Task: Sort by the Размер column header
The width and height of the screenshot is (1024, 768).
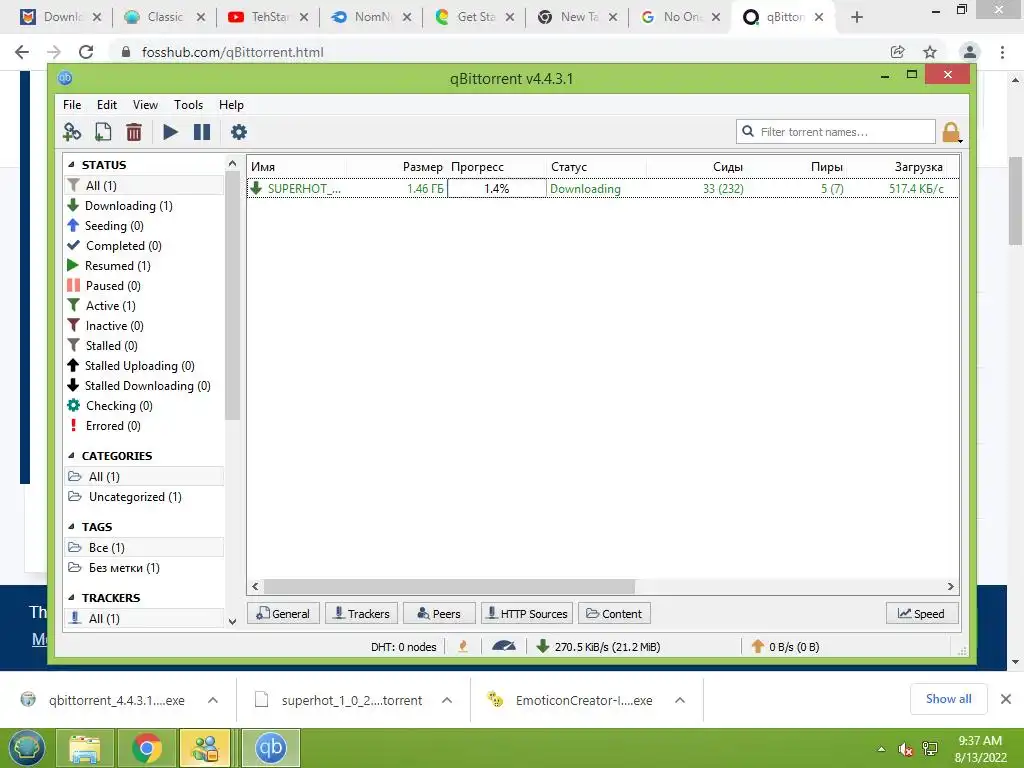Action: [397, 167]
